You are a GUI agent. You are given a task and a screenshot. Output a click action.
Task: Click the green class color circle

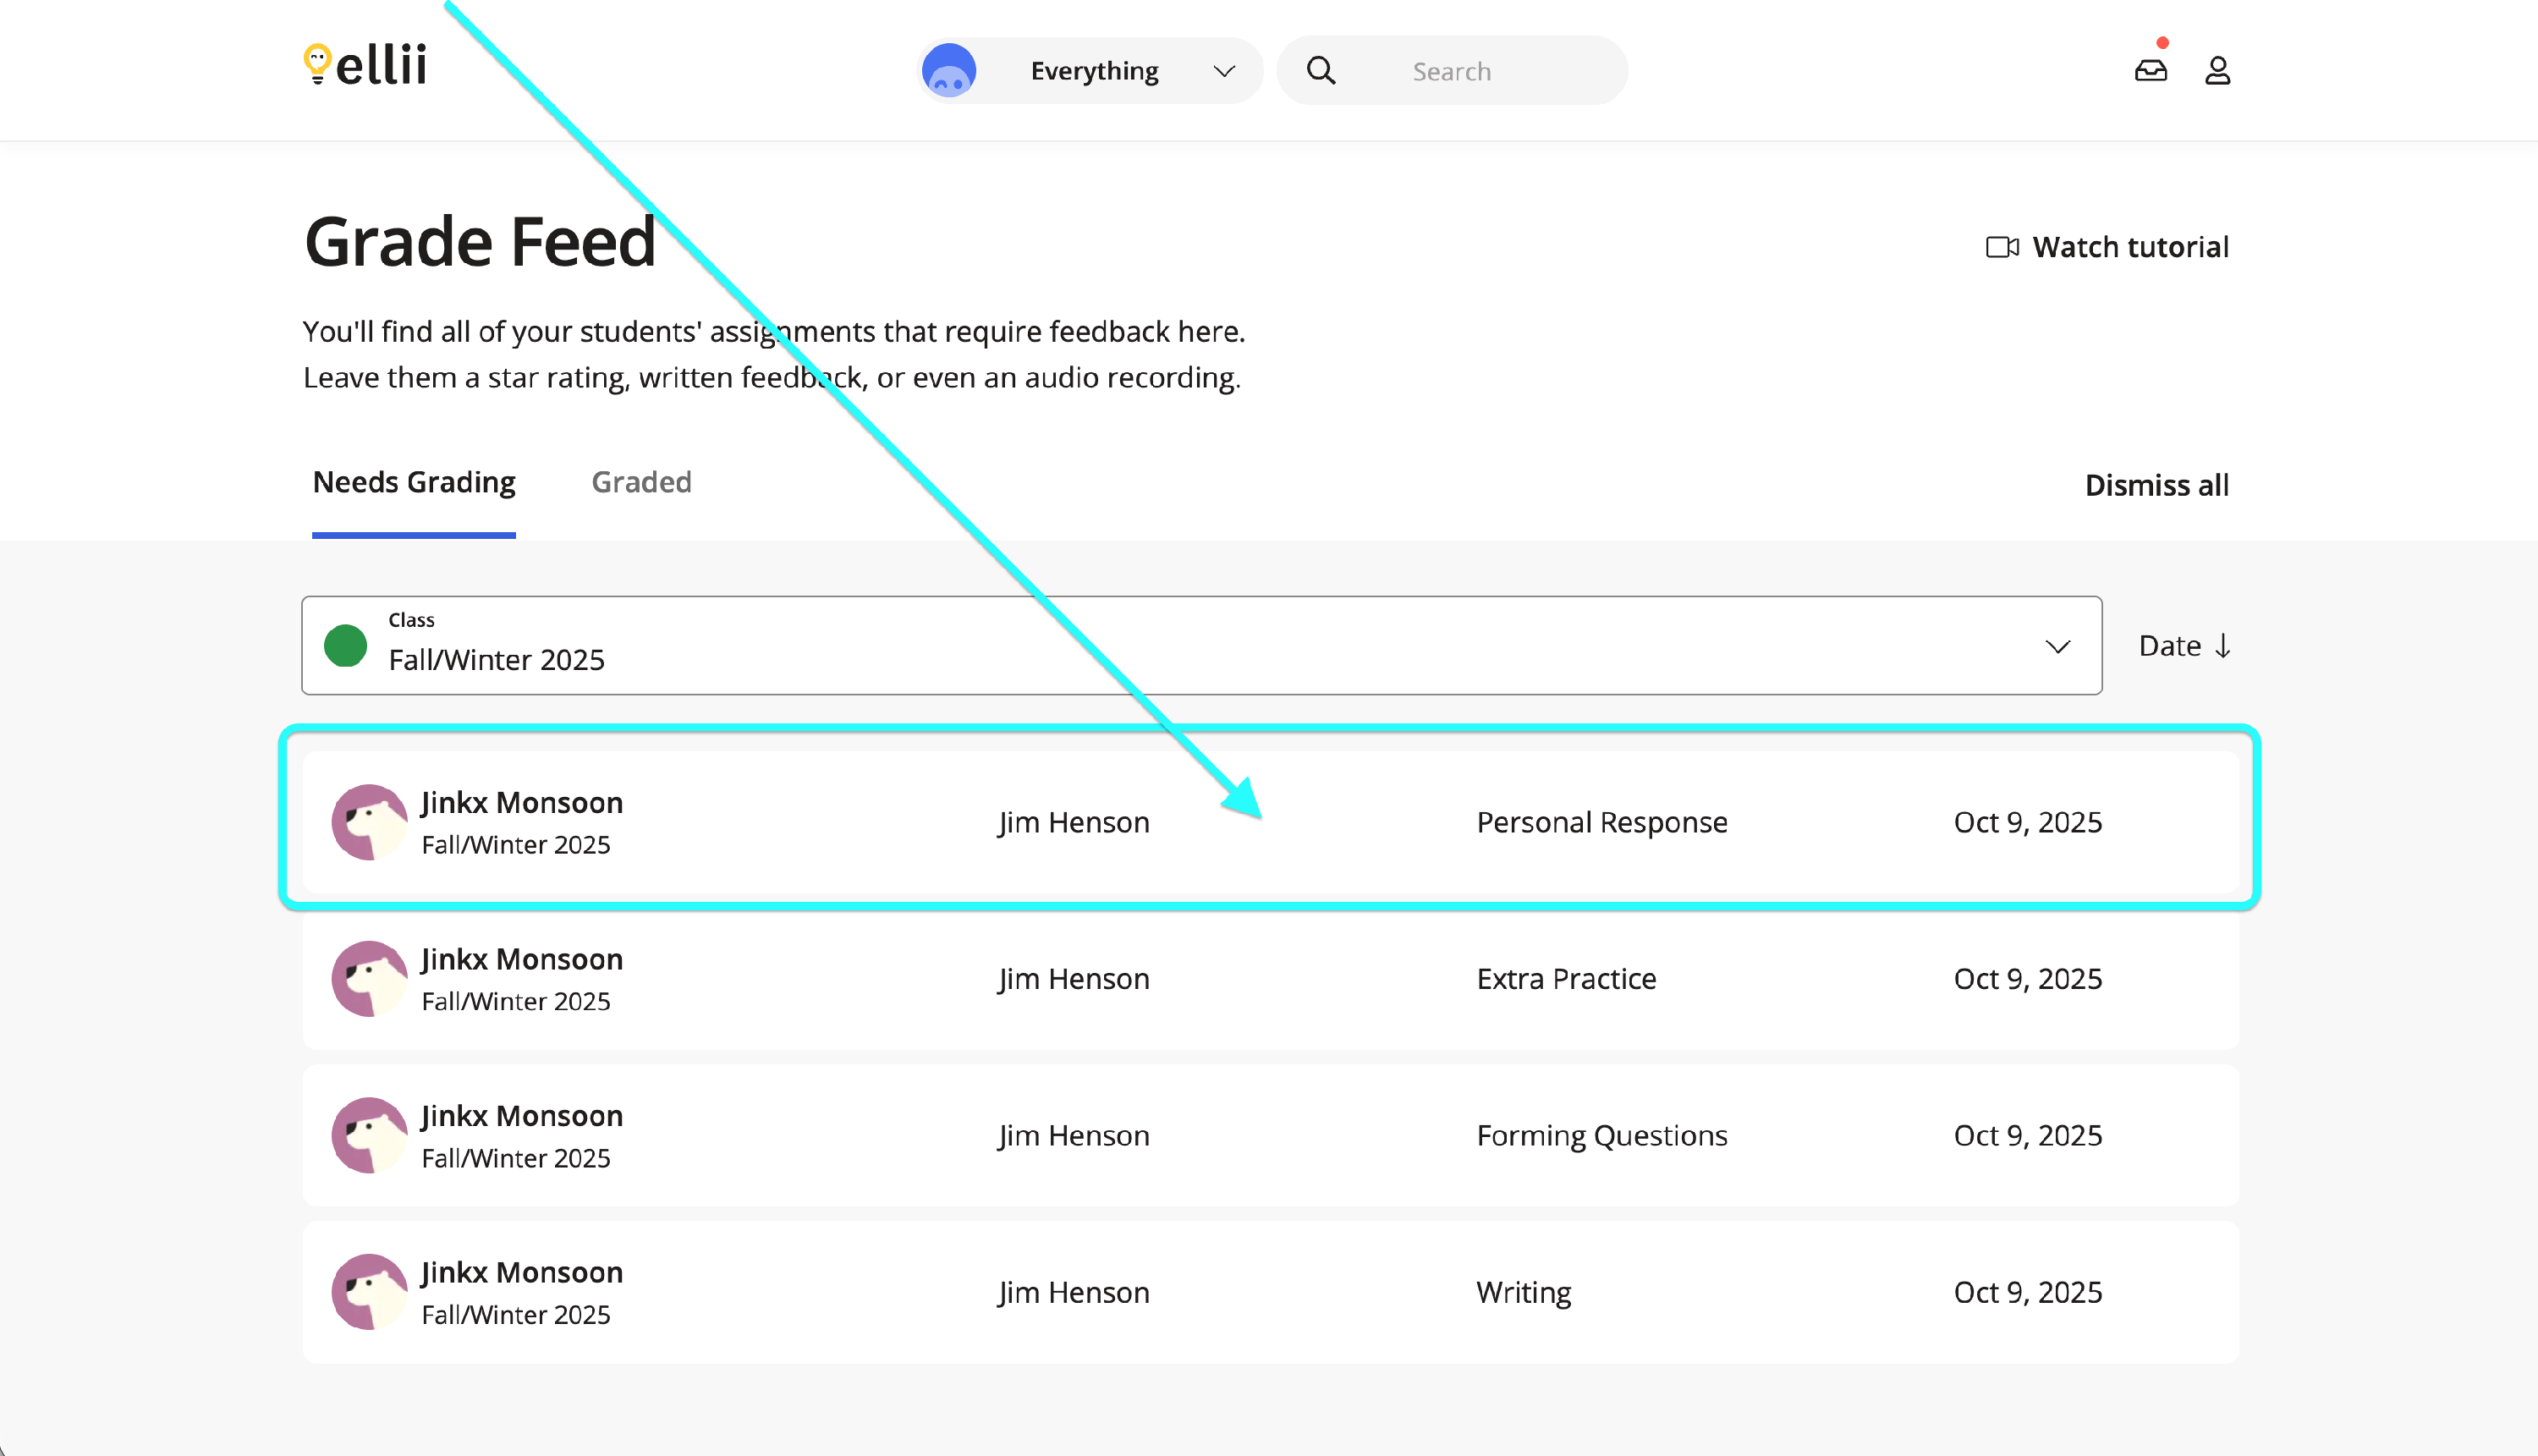[x=346, y=646]
